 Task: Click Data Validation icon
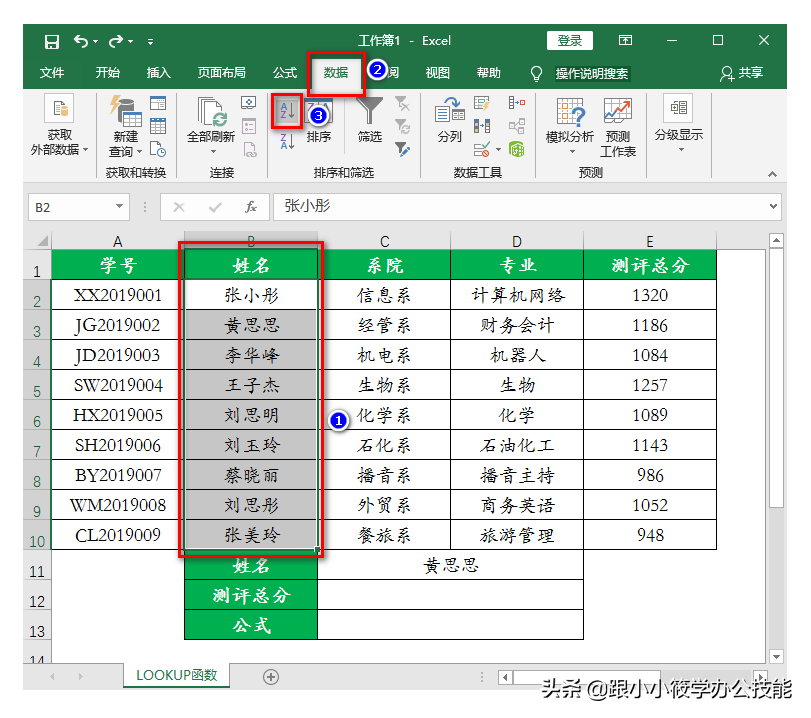tap(482, 149)
